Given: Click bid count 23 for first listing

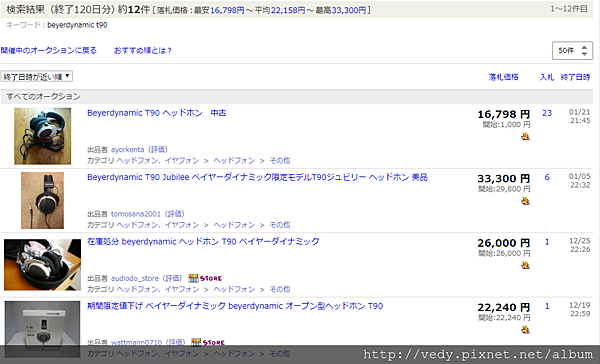Looking at the screenshot, I should (x=547, y=113).
